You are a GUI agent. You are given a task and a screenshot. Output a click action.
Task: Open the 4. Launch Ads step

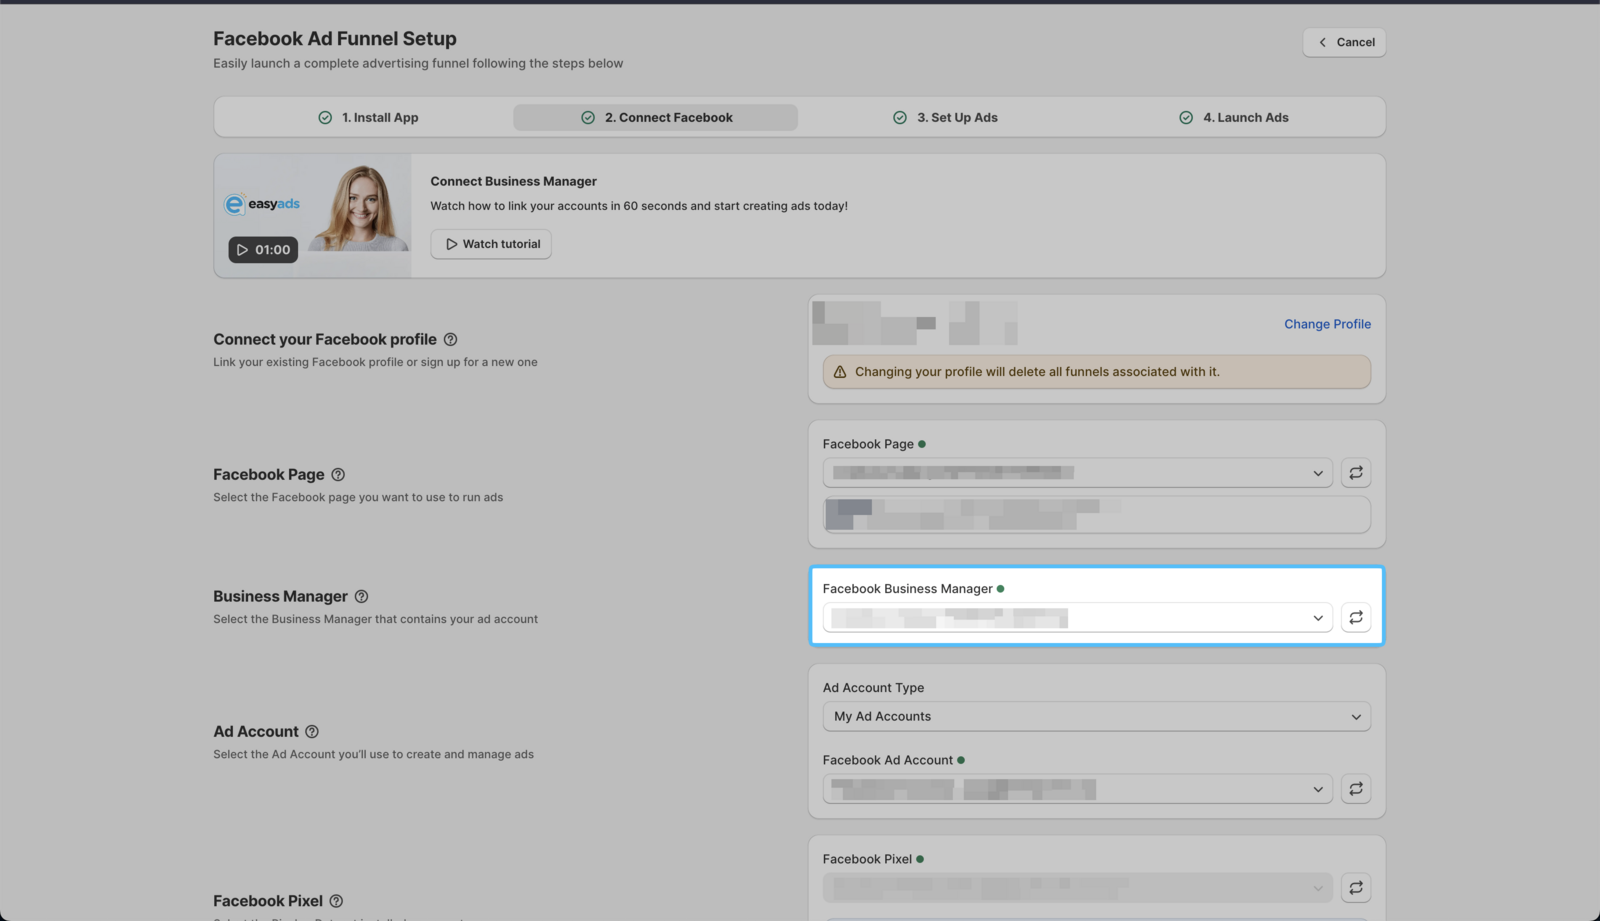pos(1234,118)
